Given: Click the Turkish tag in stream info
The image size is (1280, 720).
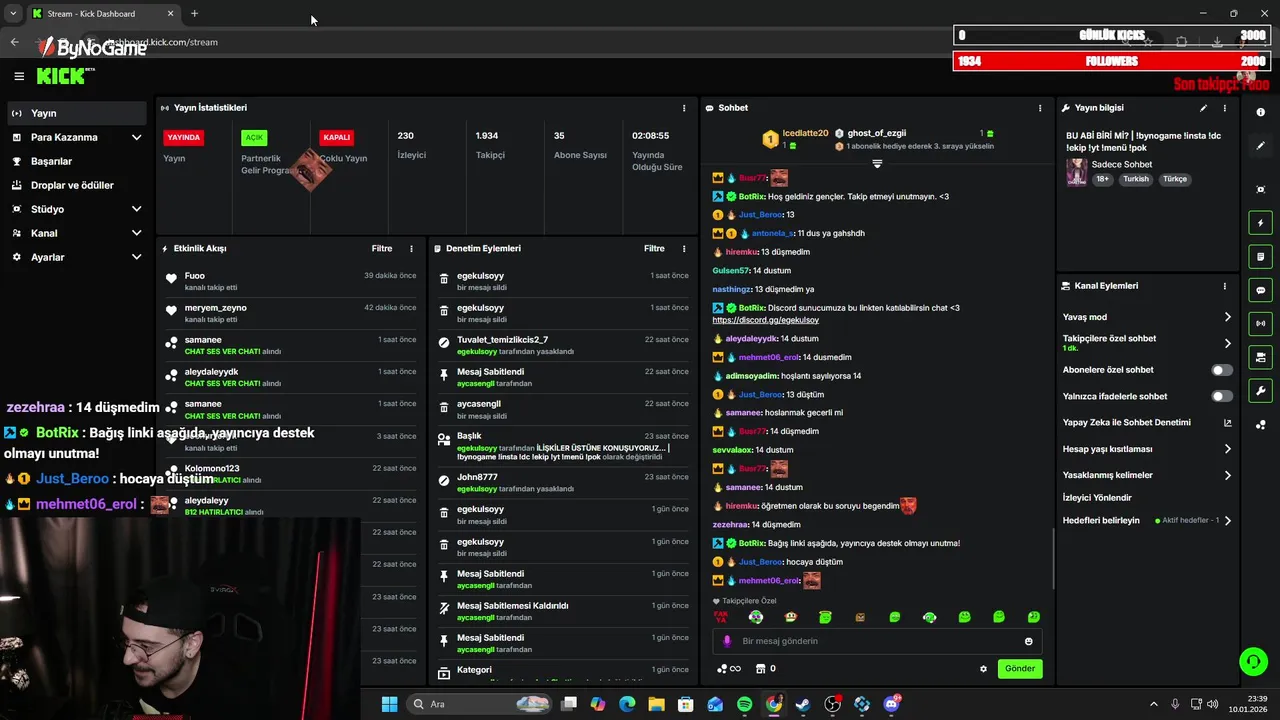Looking at the screenshot, I should pos(1136,179).
